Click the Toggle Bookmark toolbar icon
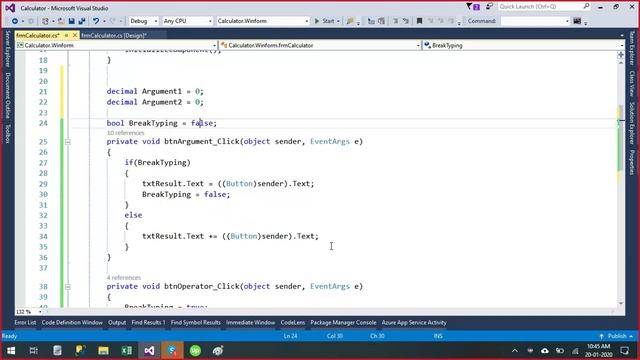Viewport: 640px width, 360px height. (419, 21)
